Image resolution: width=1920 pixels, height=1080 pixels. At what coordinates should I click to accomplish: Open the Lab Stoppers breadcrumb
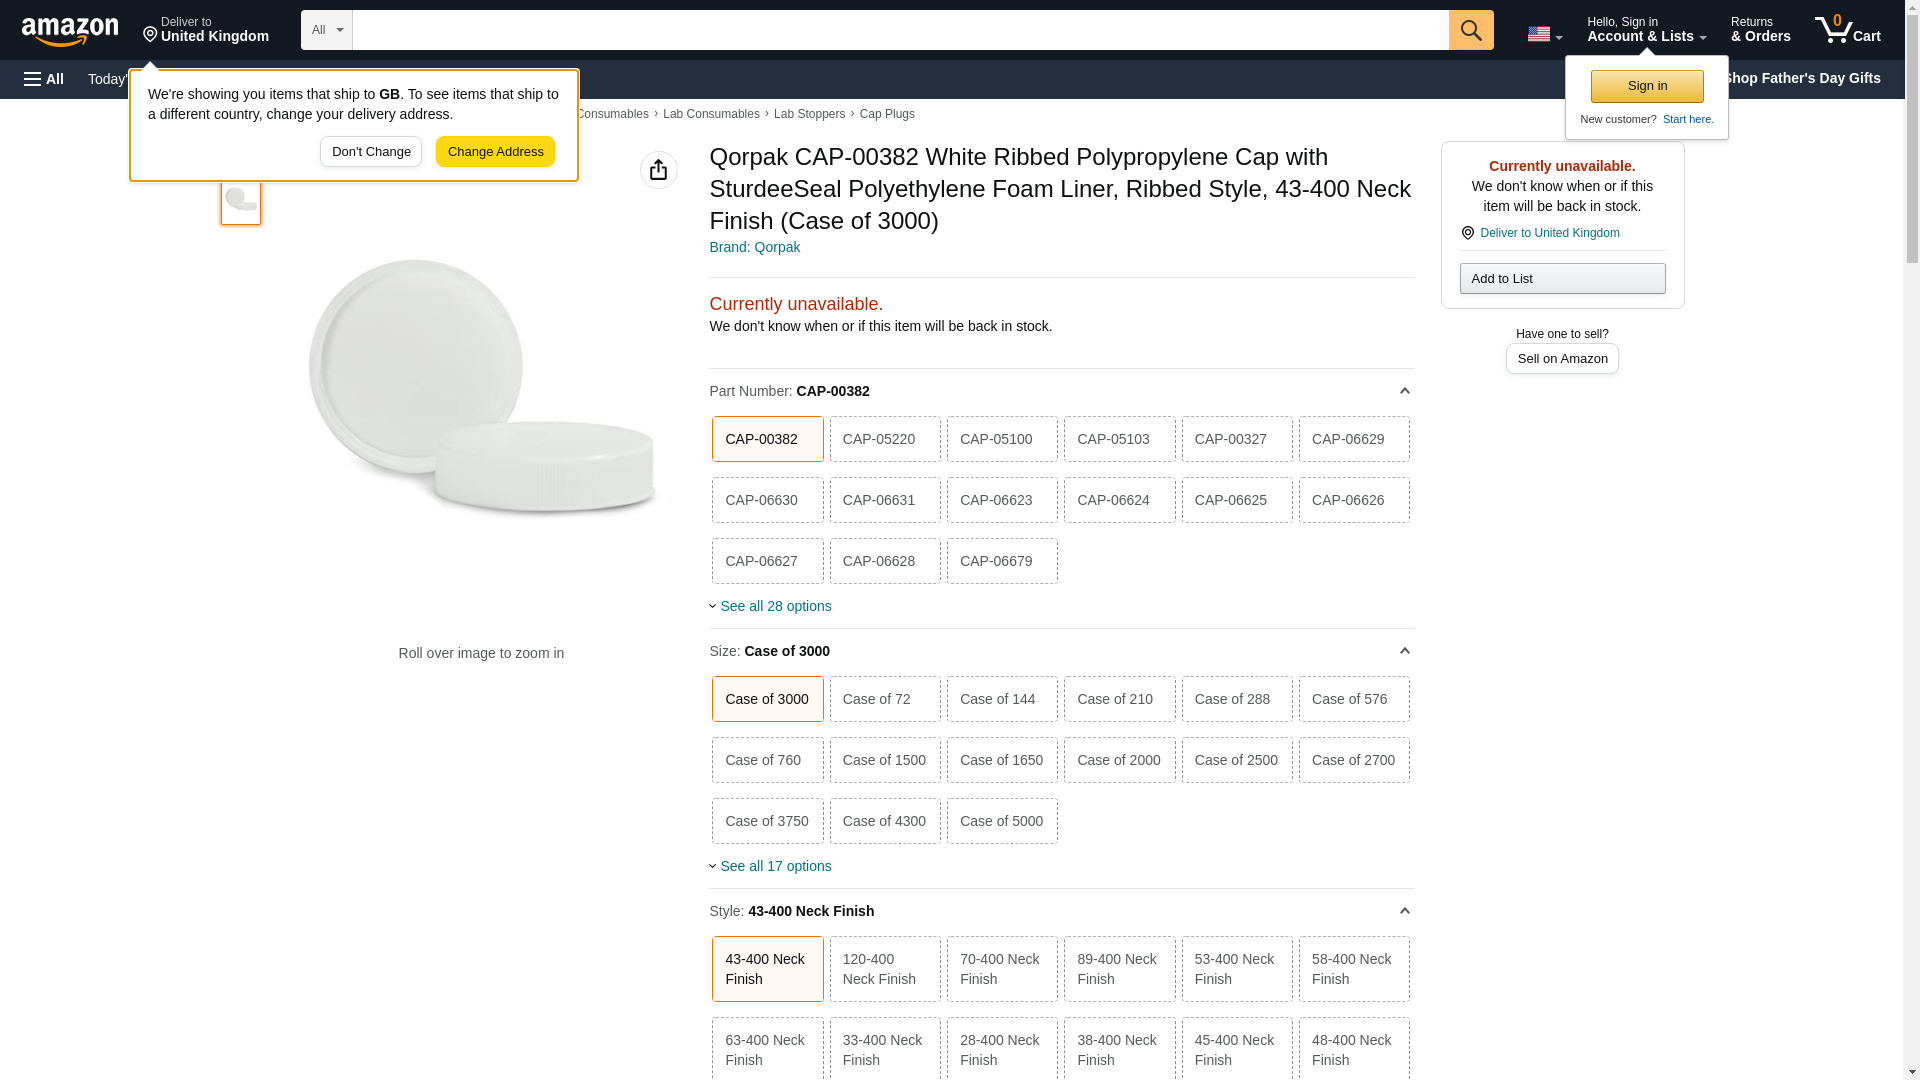point(808,114)
